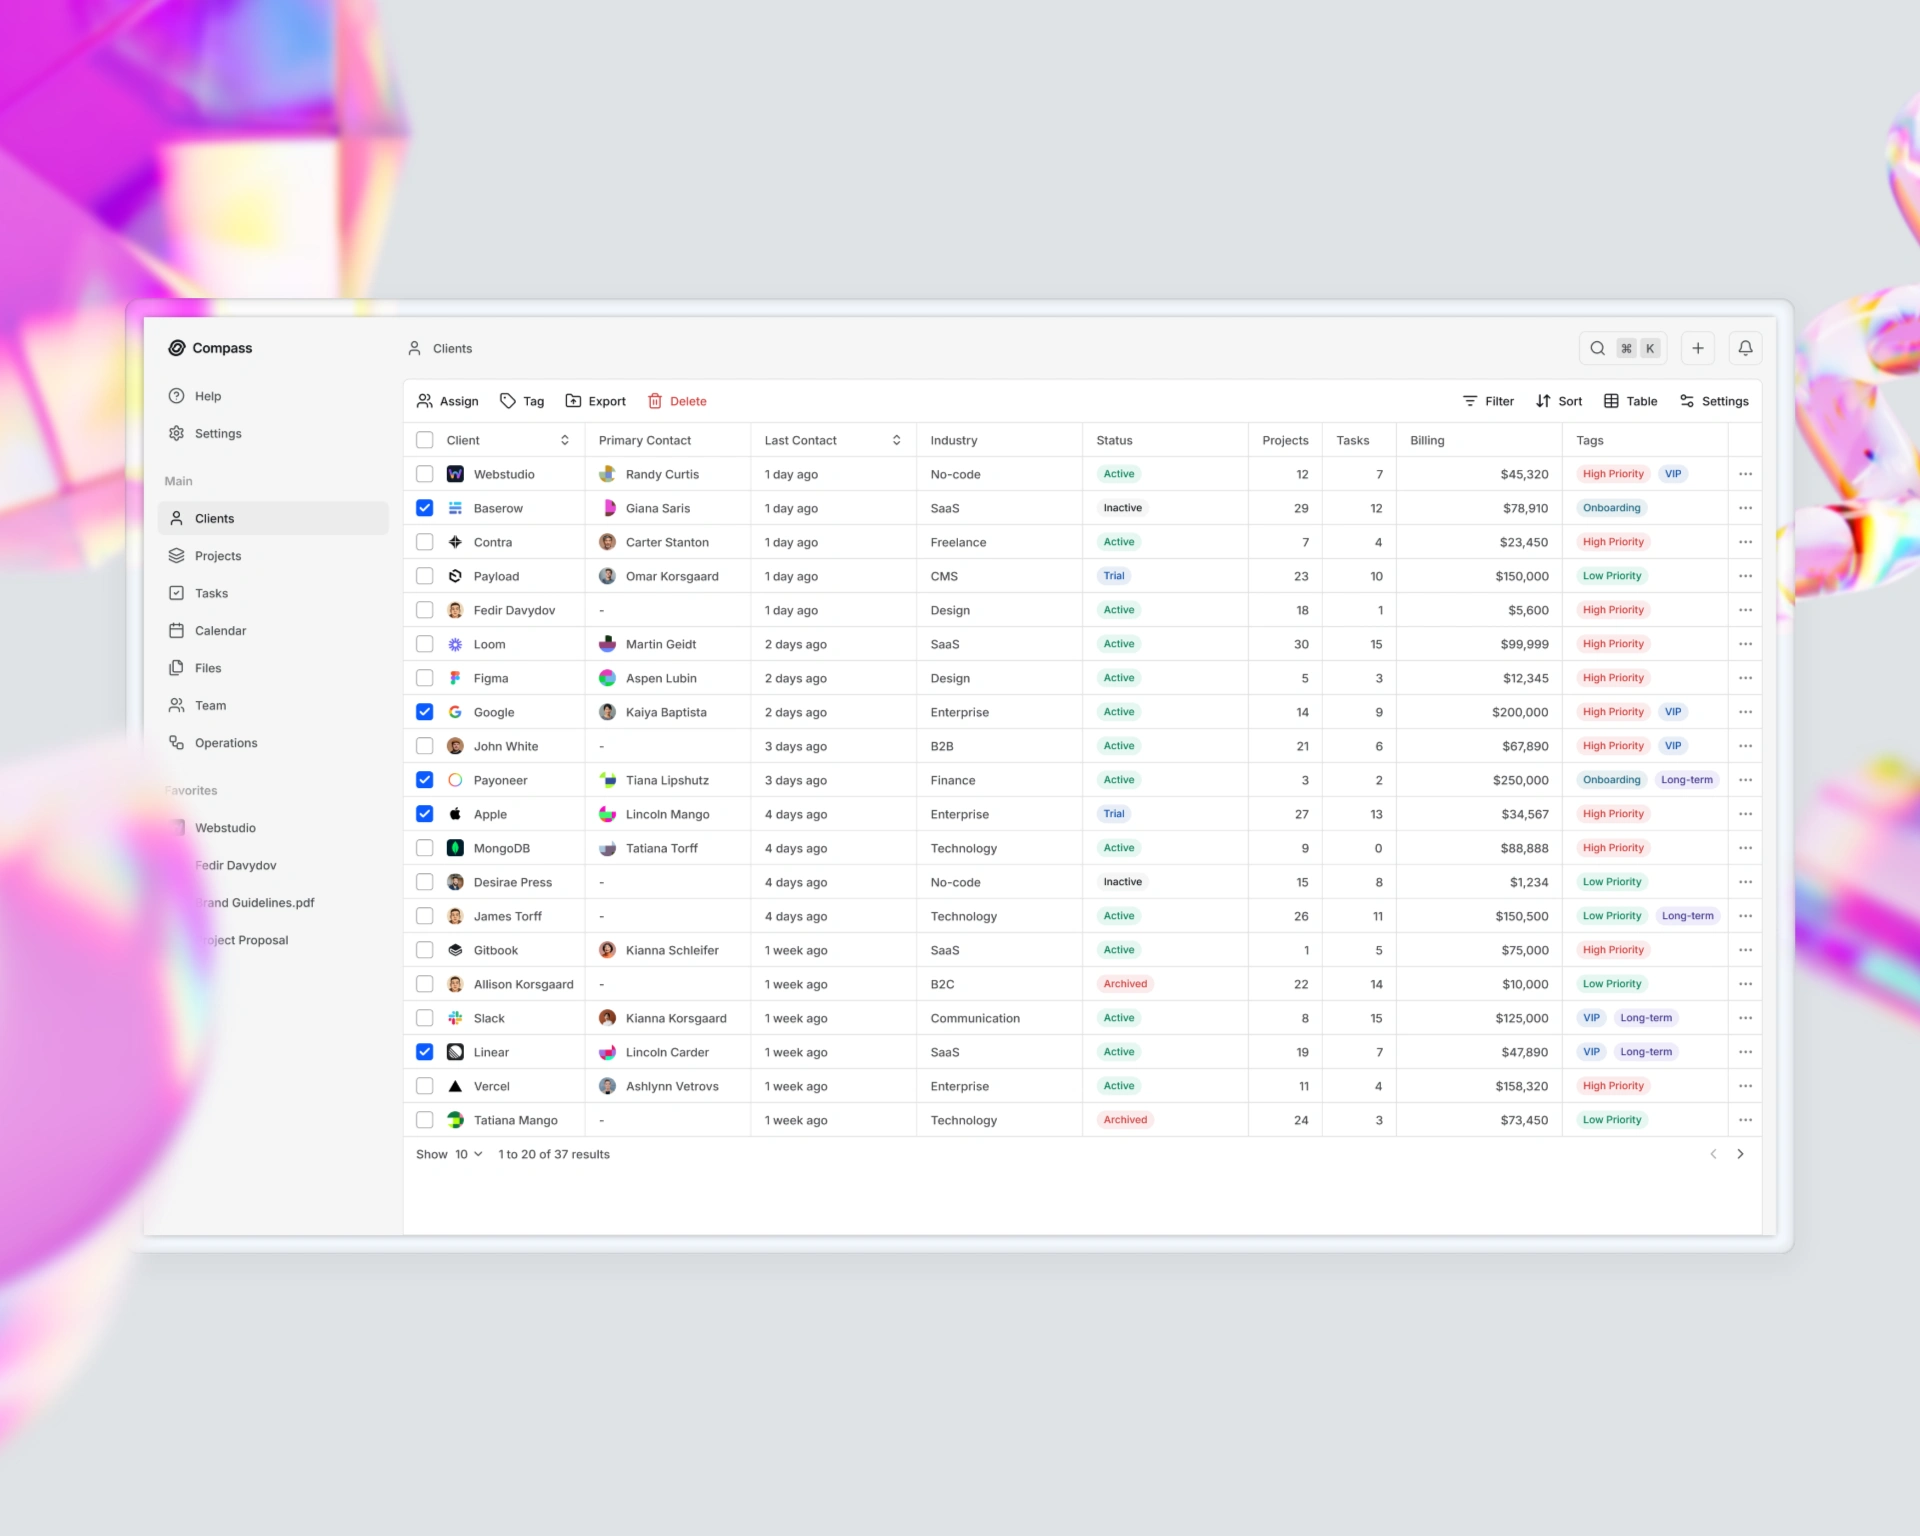1920x1536 pixels.
Task: Go to next page arrow
Action: click(1740, 1154)
